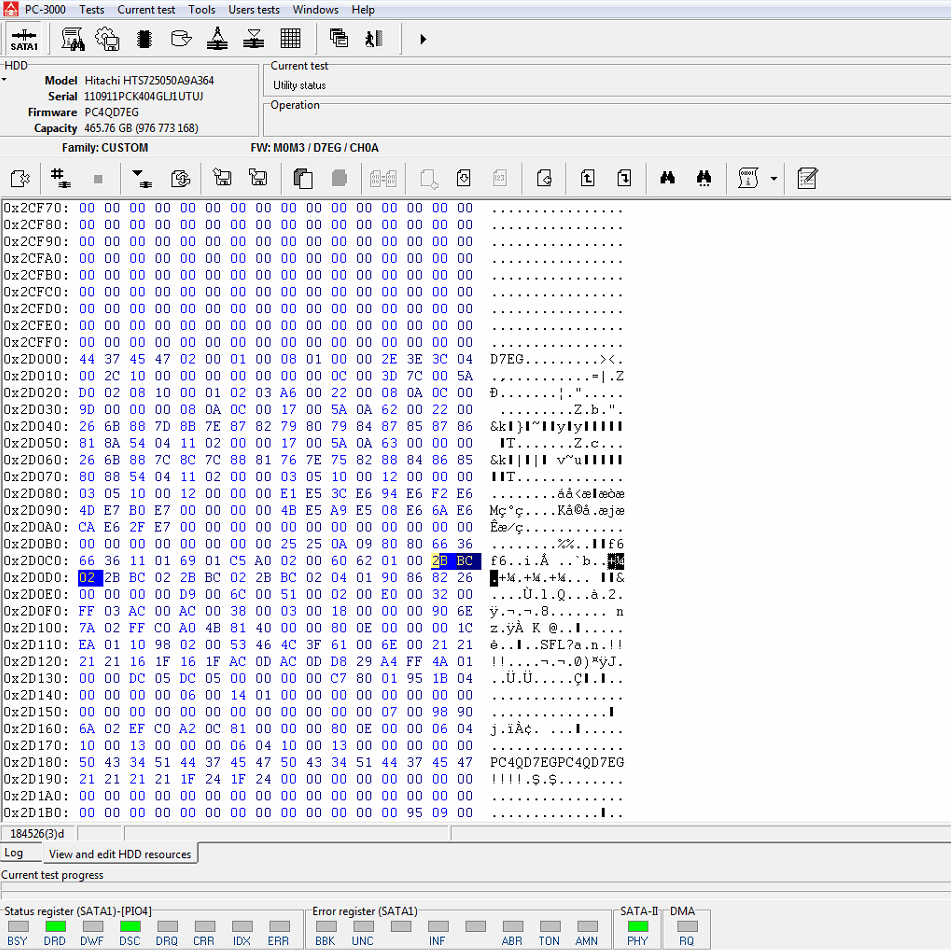The height and width of the screenshot is (950, 951).
Task: Click ASCII text D7EG at row 0x2D000
Action: pyautogui.click(x=506, y=359)
